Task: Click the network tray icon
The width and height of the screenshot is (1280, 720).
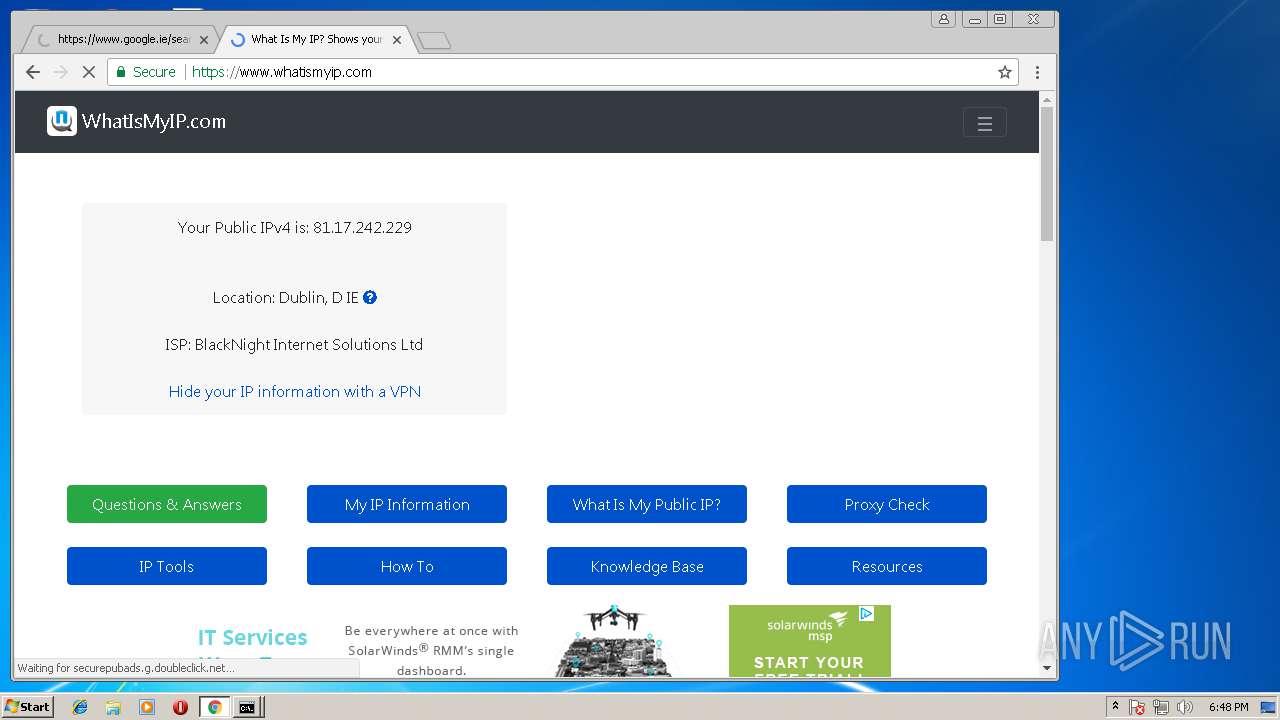Action: tap(1161, 707)
